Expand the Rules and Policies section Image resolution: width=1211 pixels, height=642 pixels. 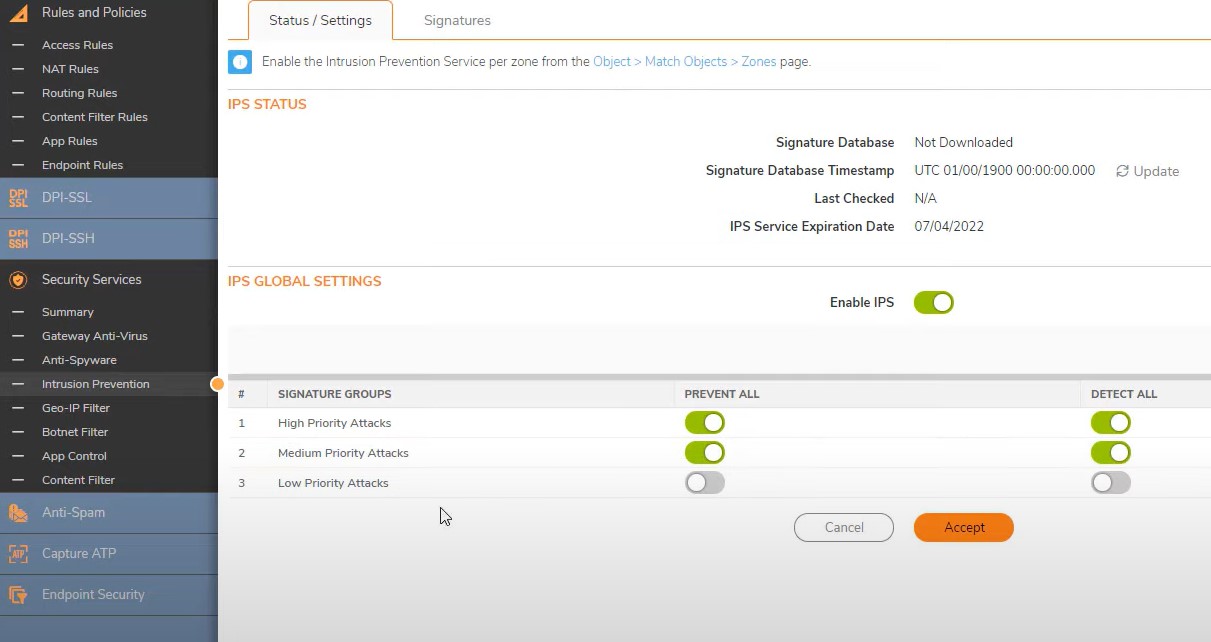pyautogui.click(x=94, y=13)
